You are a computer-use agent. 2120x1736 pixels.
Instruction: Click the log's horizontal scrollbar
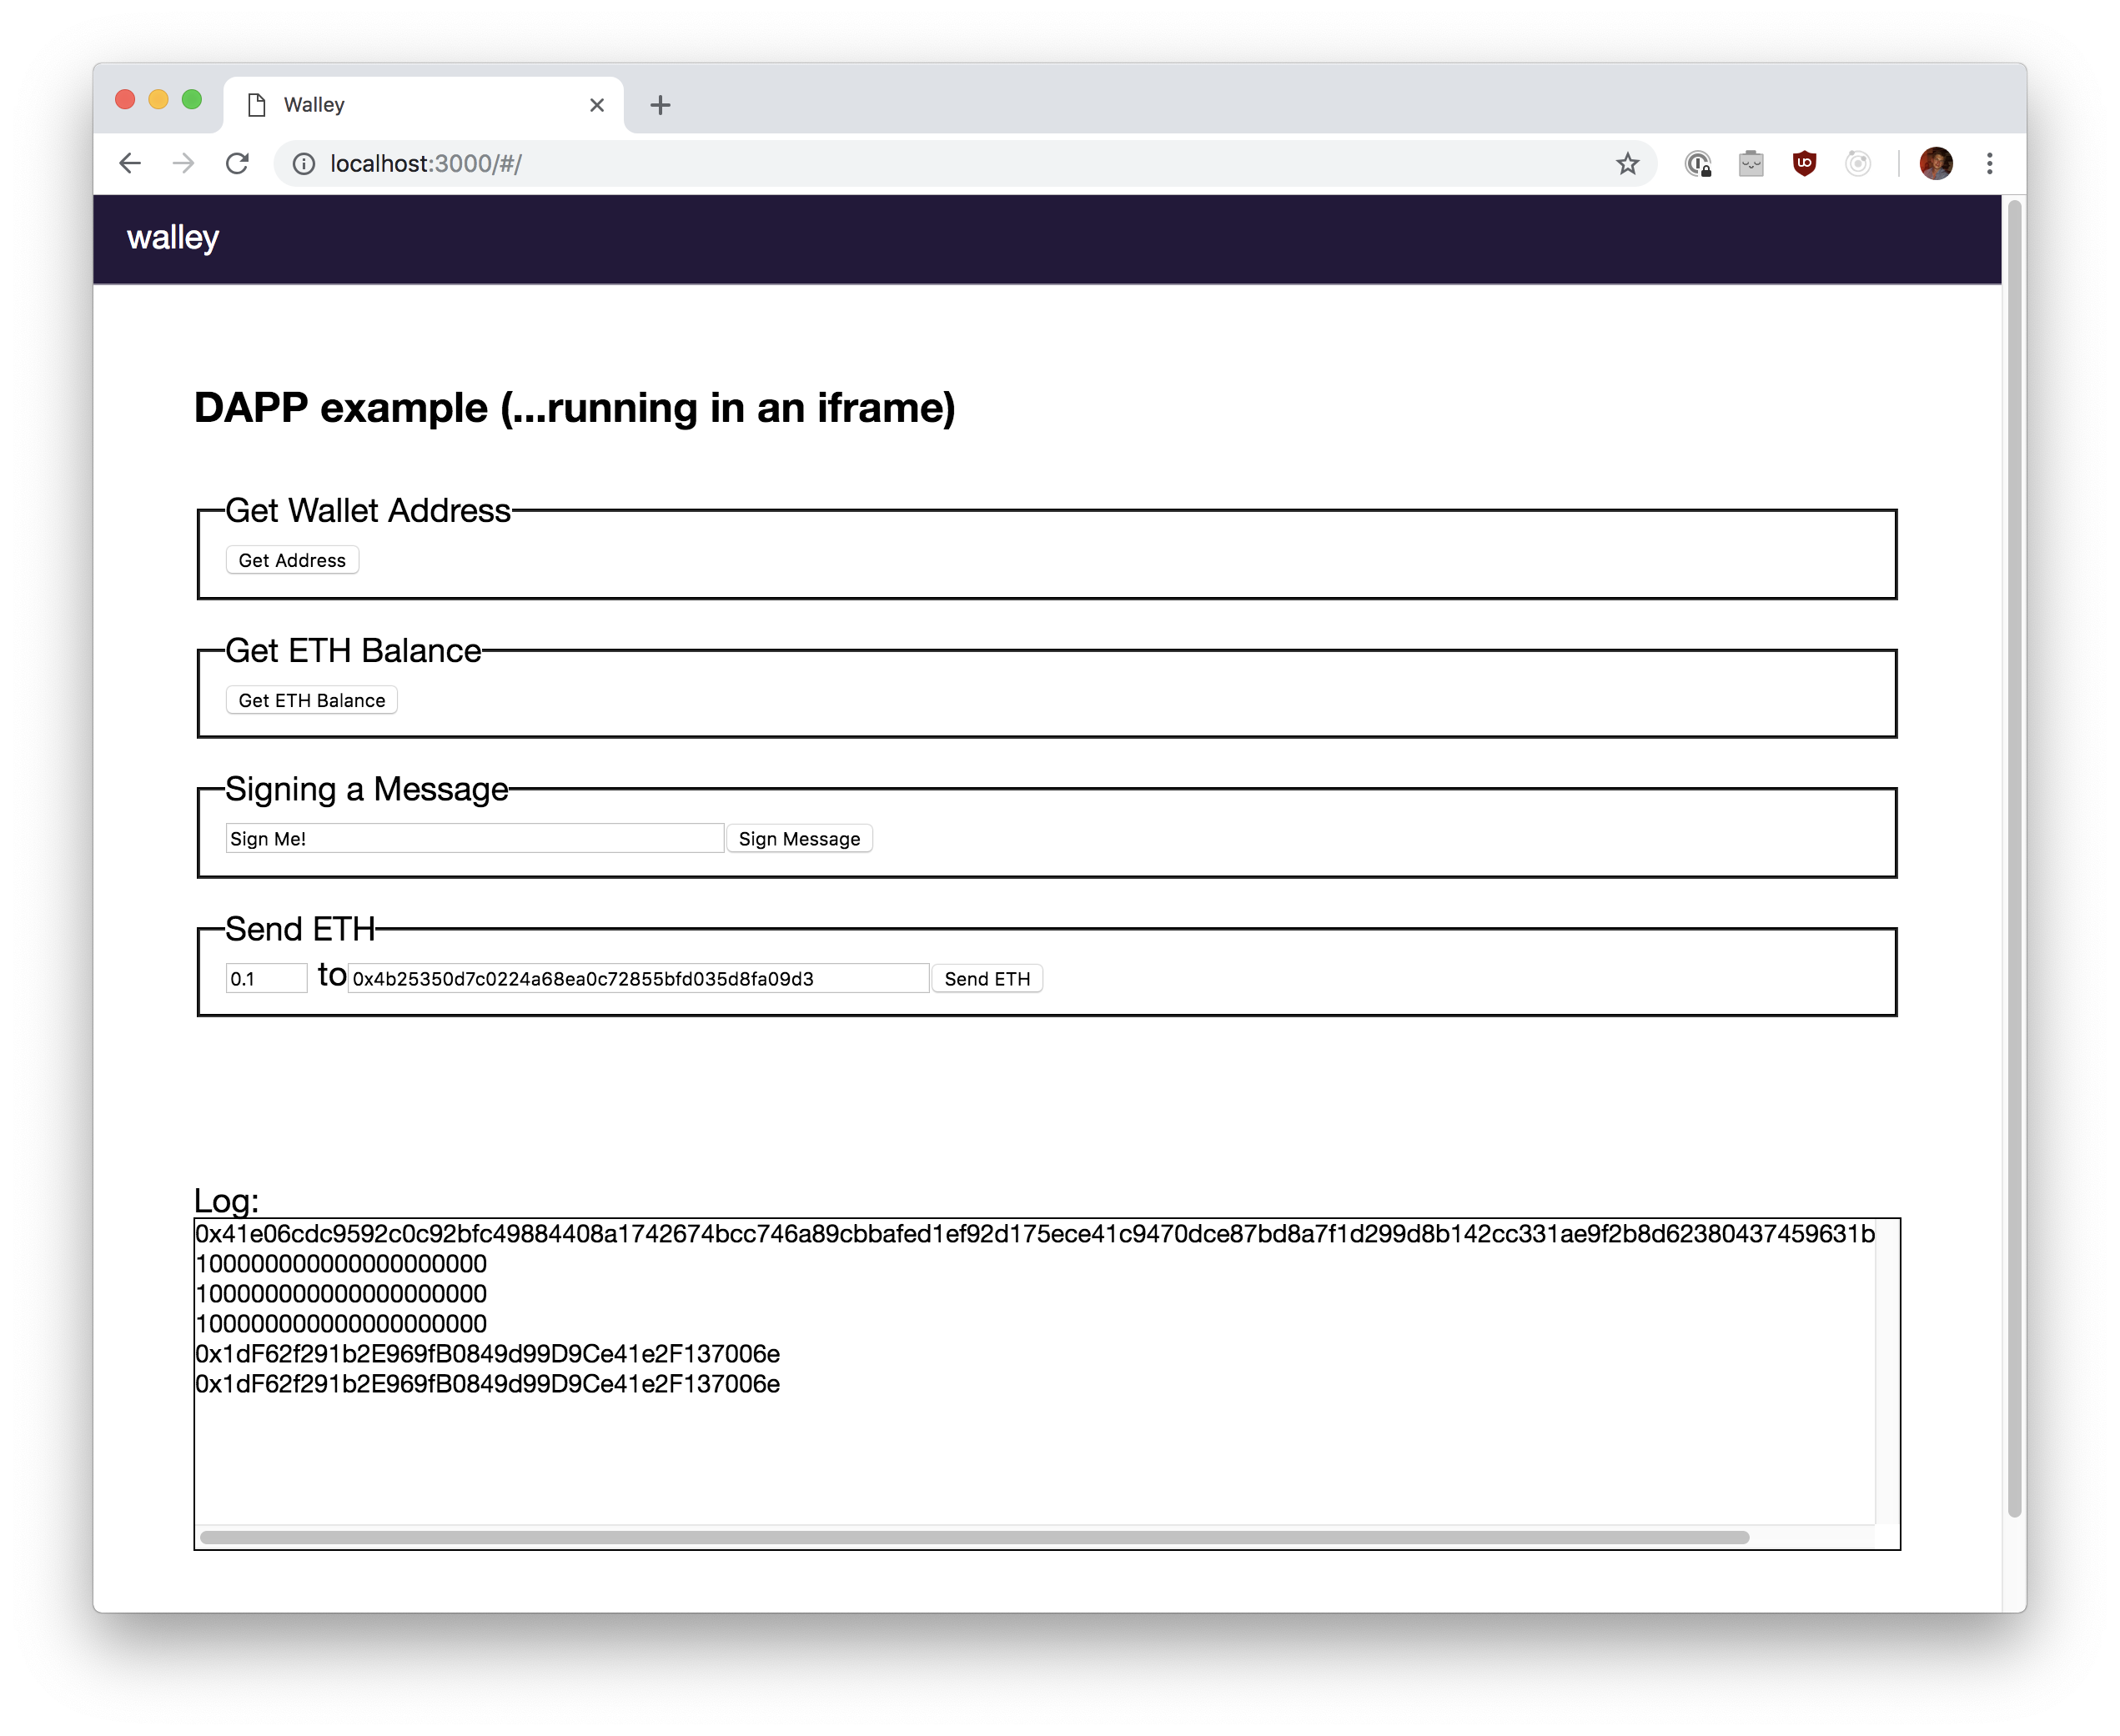point(974,1537)
